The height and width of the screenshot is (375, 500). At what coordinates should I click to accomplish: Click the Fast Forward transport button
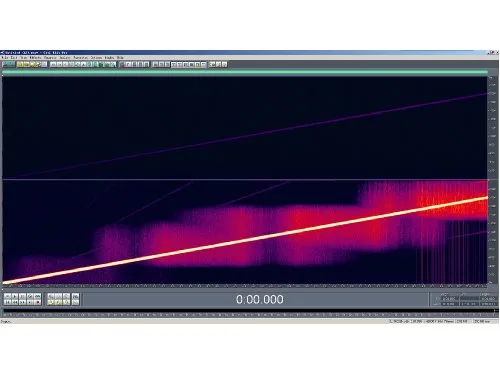coord(22,302)
